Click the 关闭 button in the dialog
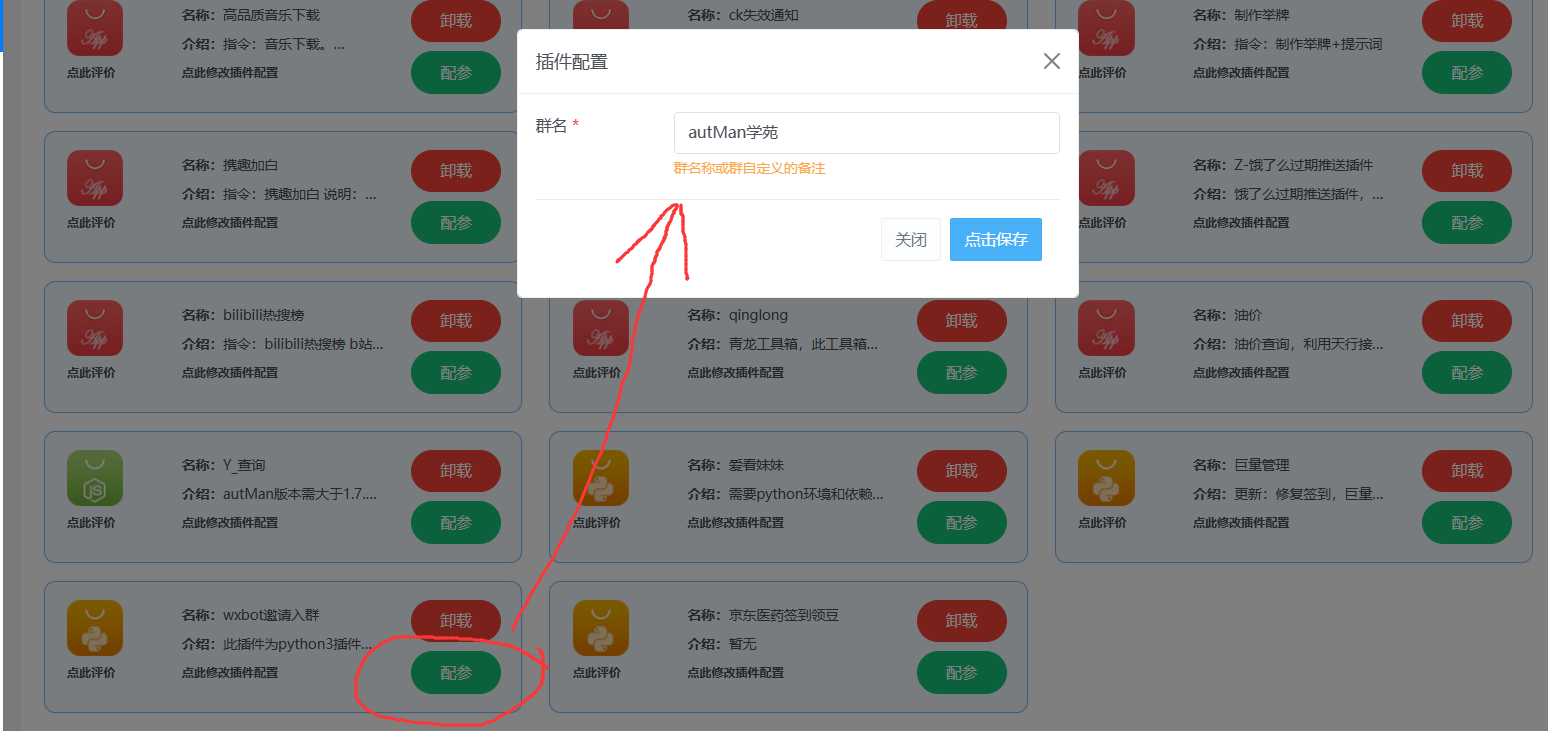1548x731 pixels. click(911, 240)
